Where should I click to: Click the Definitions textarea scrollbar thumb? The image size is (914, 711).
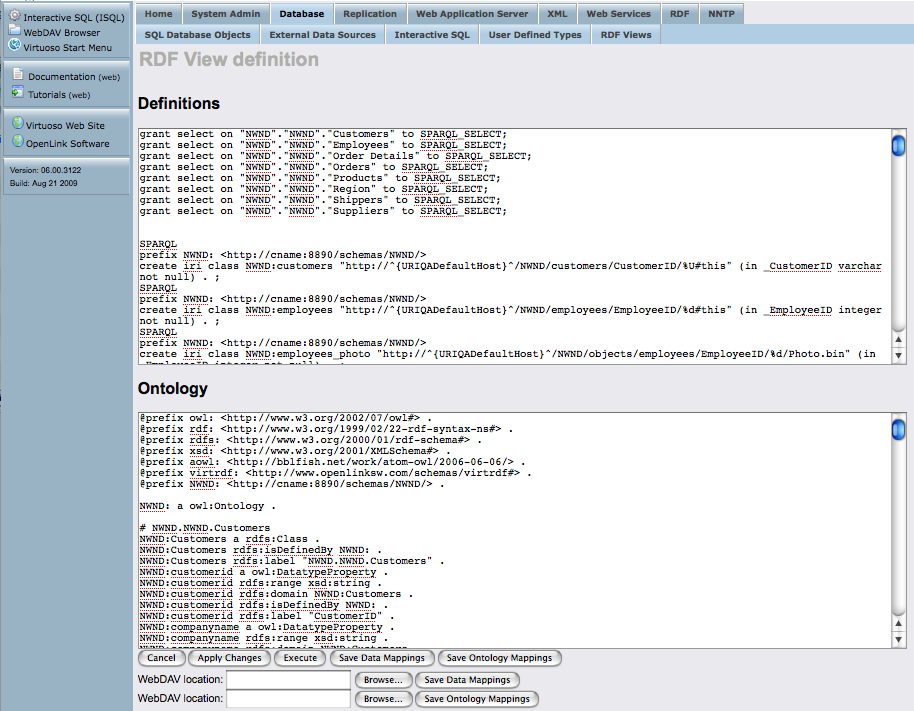click(898, 147)
